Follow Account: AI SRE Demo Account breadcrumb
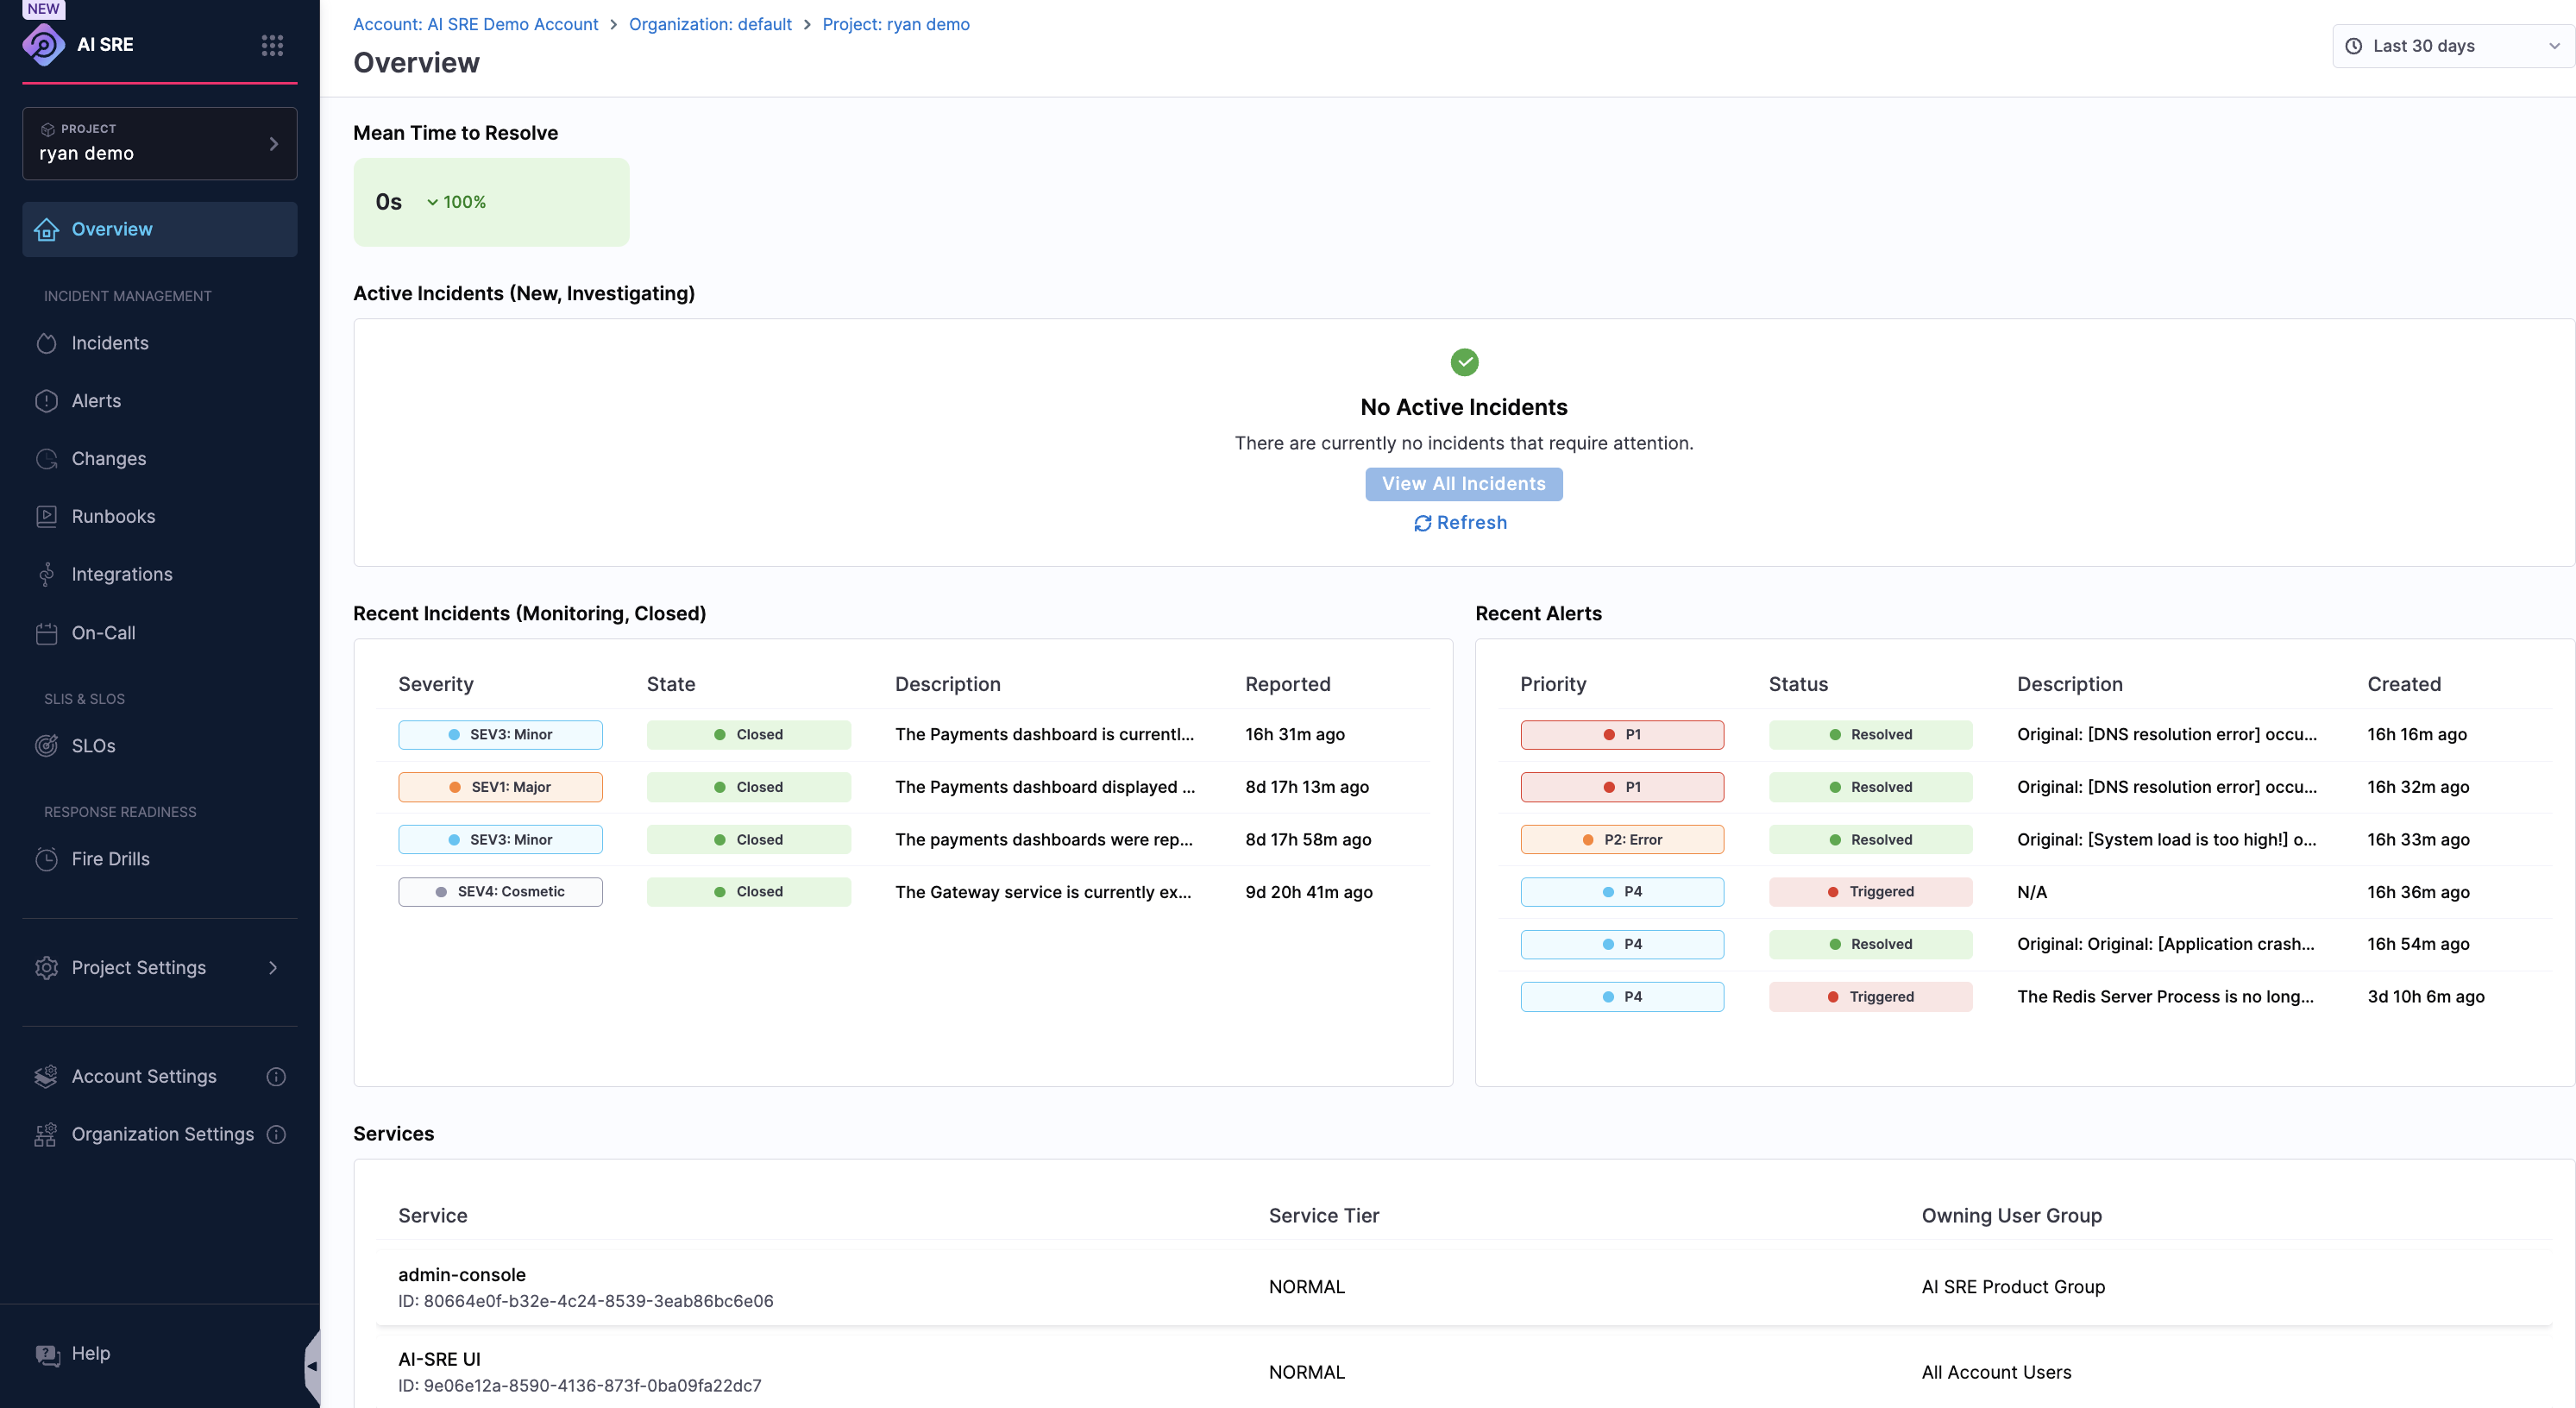Viewport: 2576px width, 1408px height. (475, 24)
